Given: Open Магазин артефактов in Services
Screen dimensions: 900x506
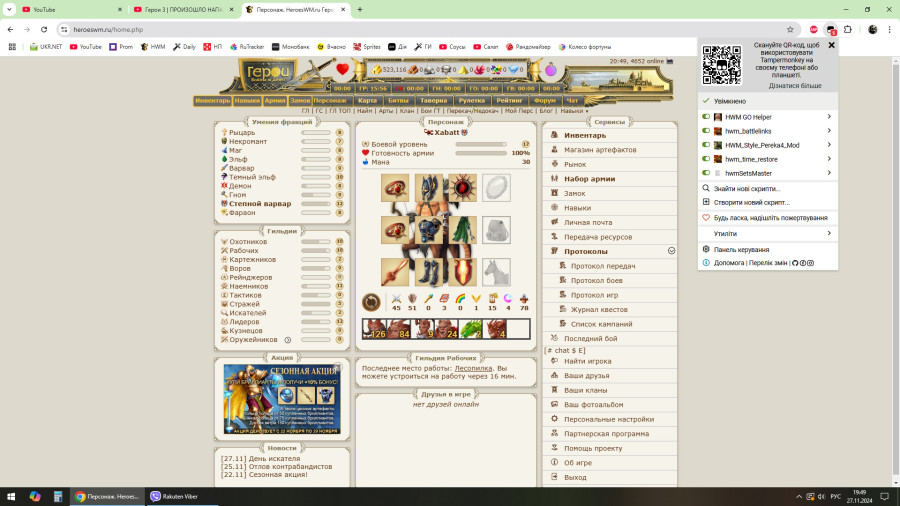Looking at the screenshot, I should point(600,150).
